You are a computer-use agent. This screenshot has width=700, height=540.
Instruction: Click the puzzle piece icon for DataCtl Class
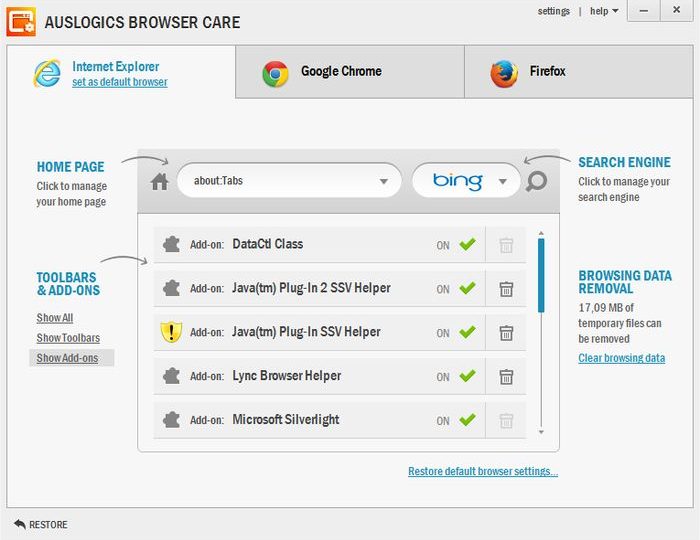point(171,244)
